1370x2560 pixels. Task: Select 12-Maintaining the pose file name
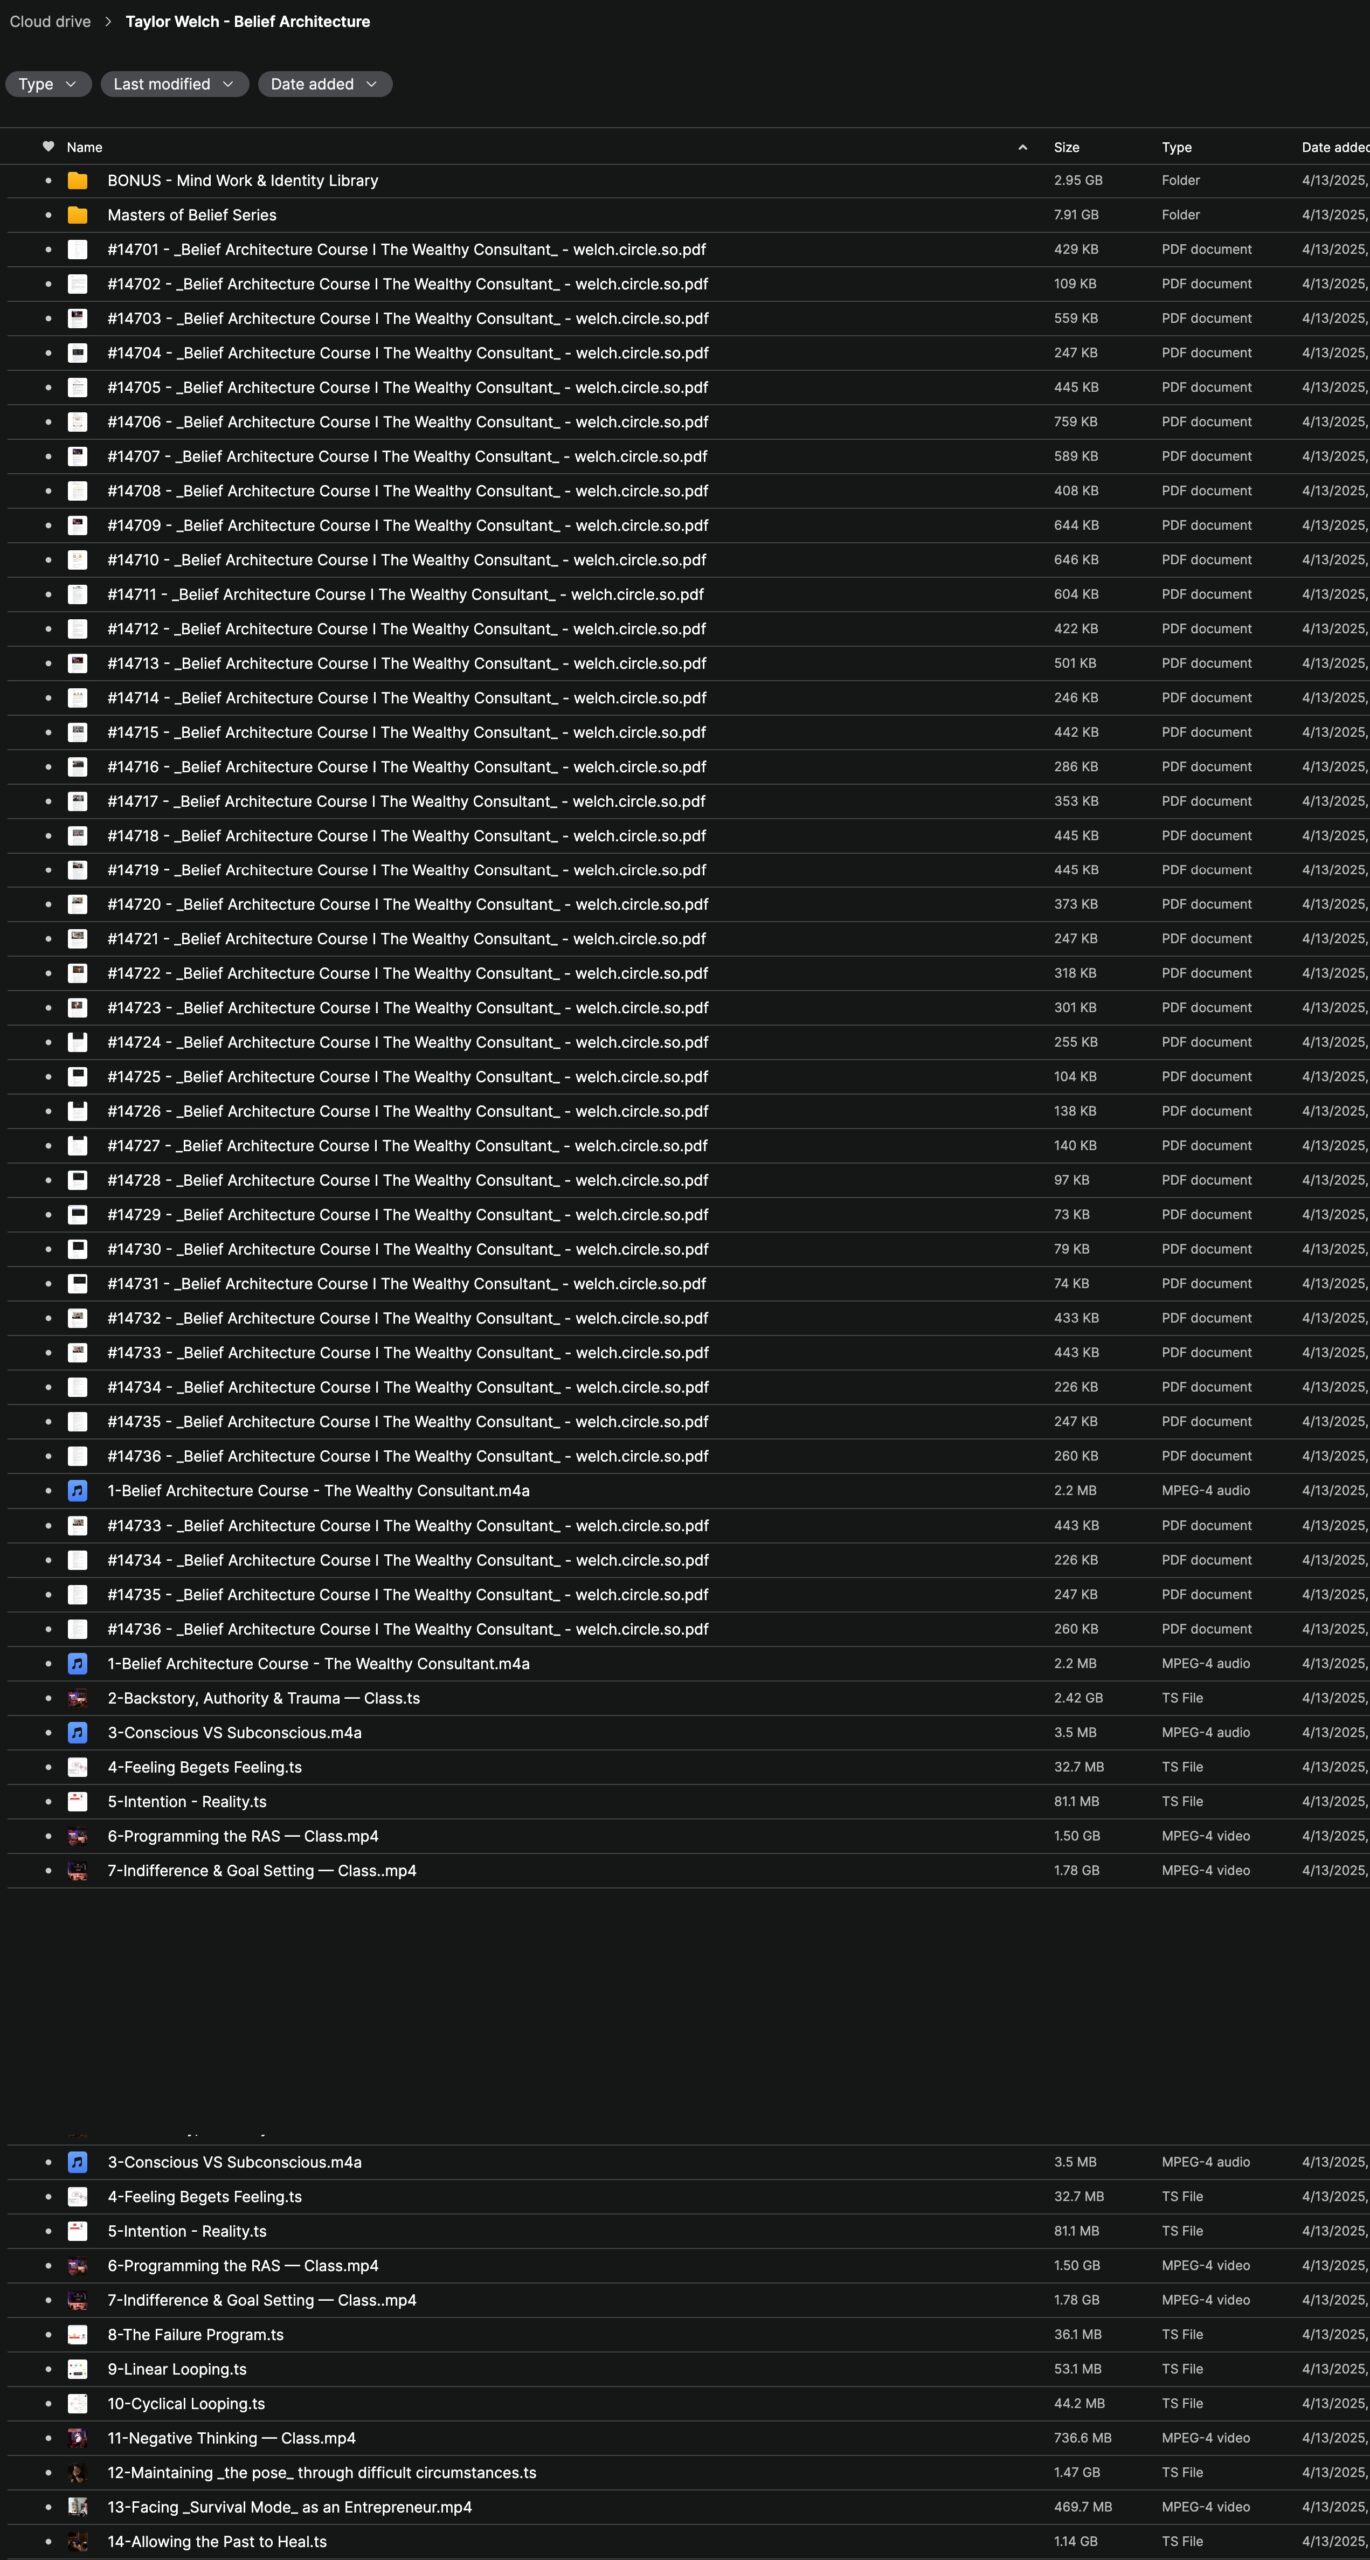click(321, 2473)
